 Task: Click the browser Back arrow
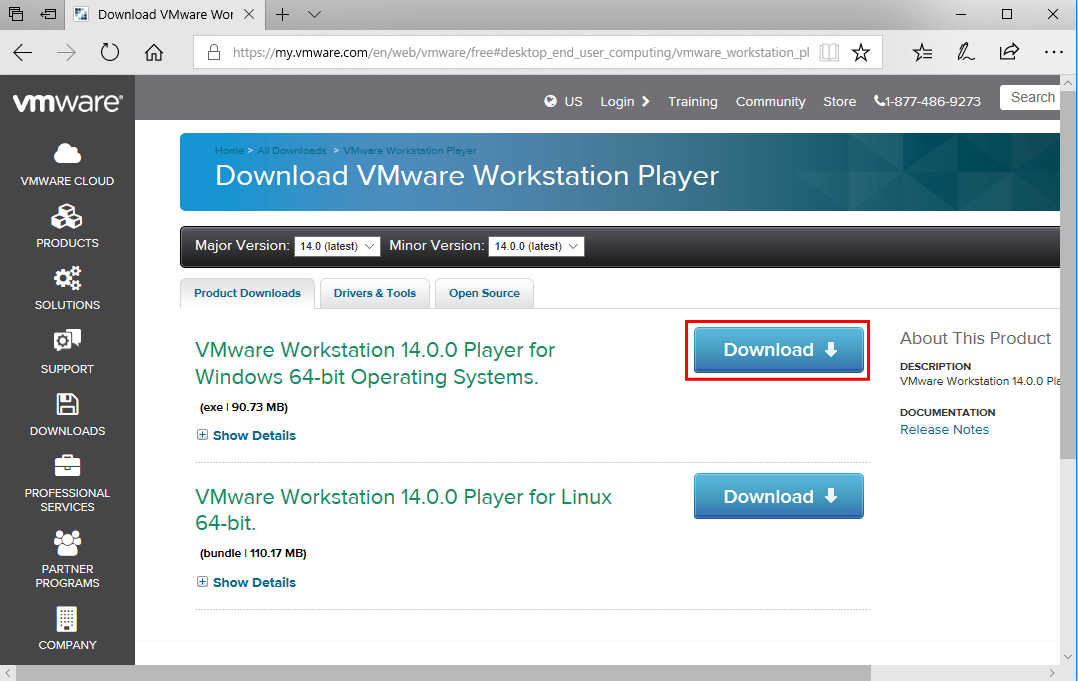pos(23,52)
